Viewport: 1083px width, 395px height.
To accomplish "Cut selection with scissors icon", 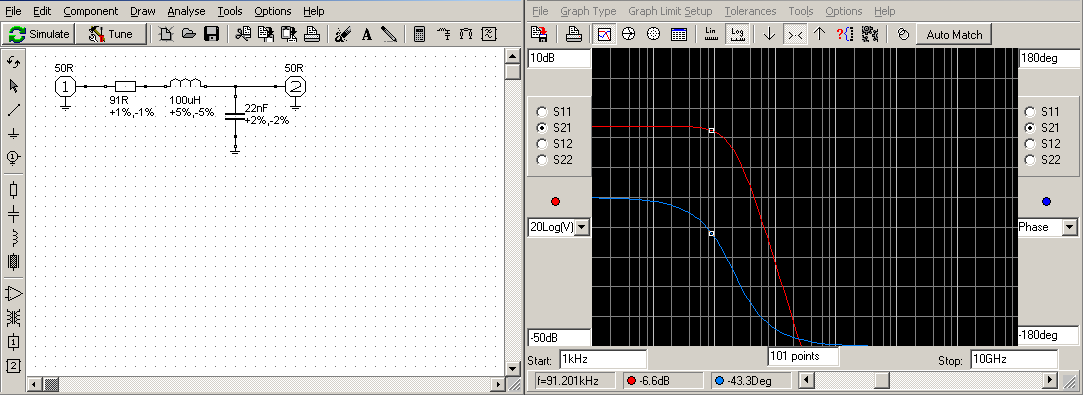I will (242, 34).
